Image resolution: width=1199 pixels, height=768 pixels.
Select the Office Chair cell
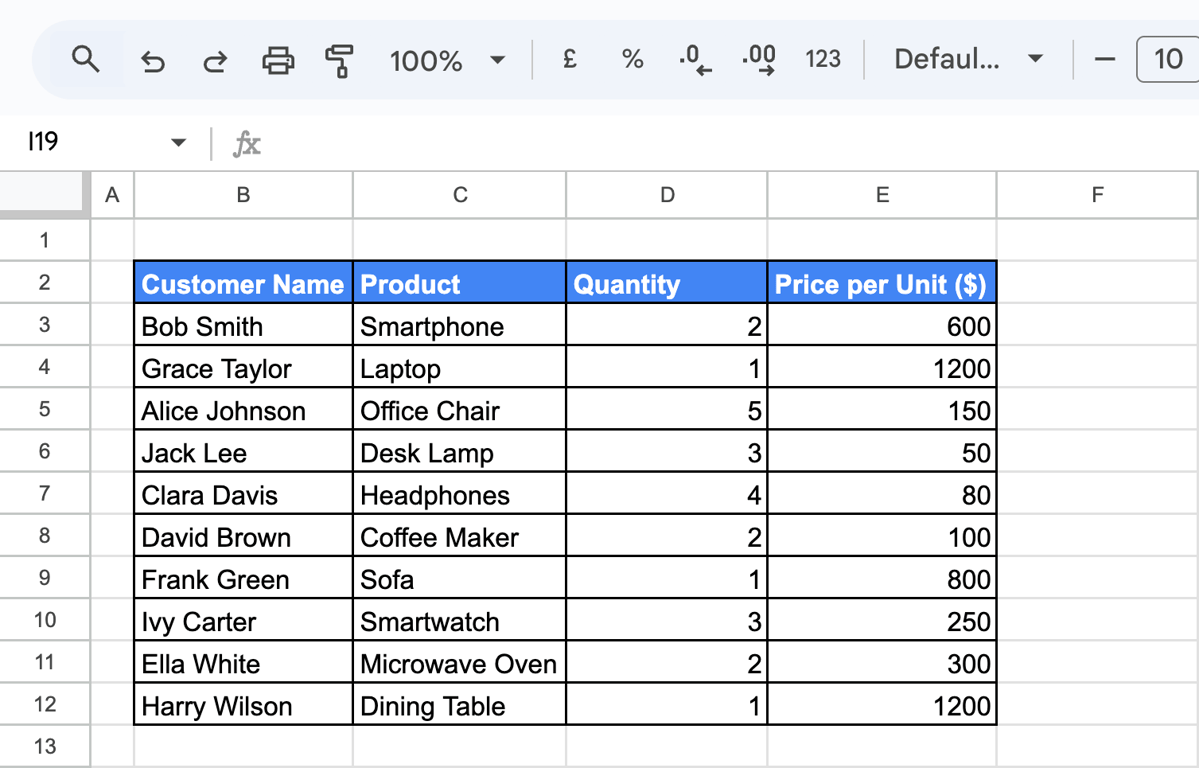(x=460, y=409)
